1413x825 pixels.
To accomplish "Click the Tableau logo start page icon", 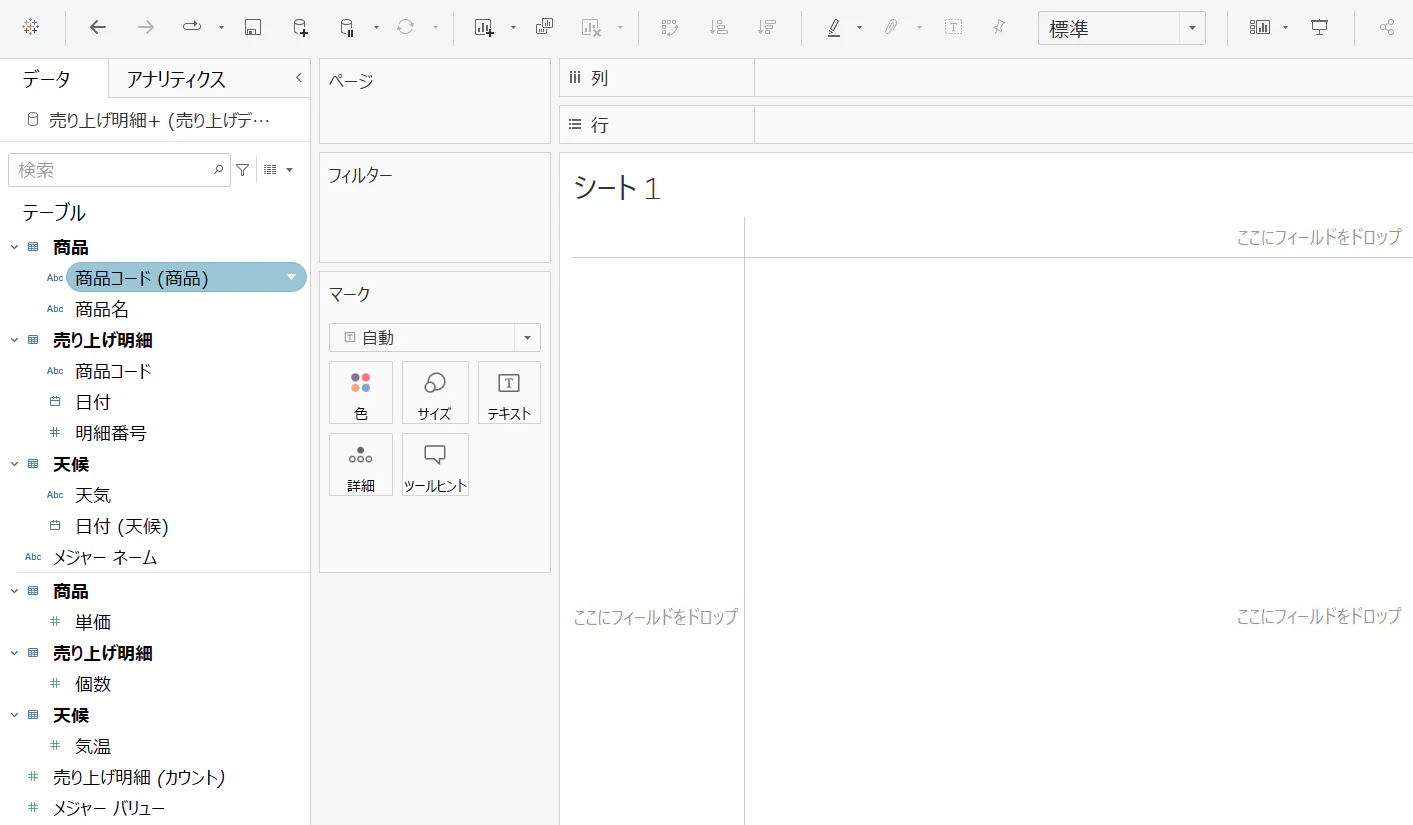I will [x=30, y=28].
